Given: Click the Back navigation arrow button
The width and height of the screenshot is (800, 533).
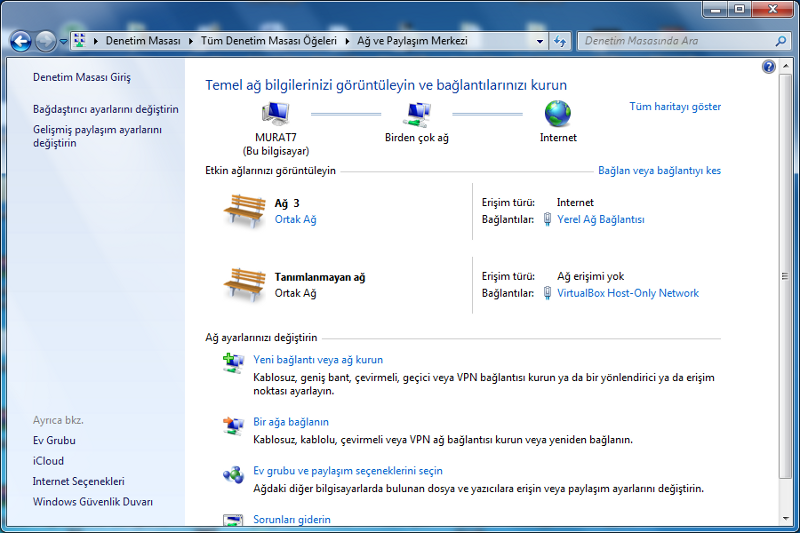Looking at the screenshot, I should tap(21, 41).
